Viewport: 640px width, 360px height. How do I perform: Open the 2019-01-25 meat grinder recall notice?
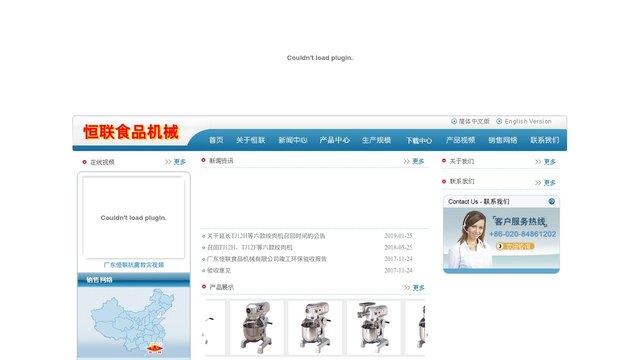coord(266,236)
